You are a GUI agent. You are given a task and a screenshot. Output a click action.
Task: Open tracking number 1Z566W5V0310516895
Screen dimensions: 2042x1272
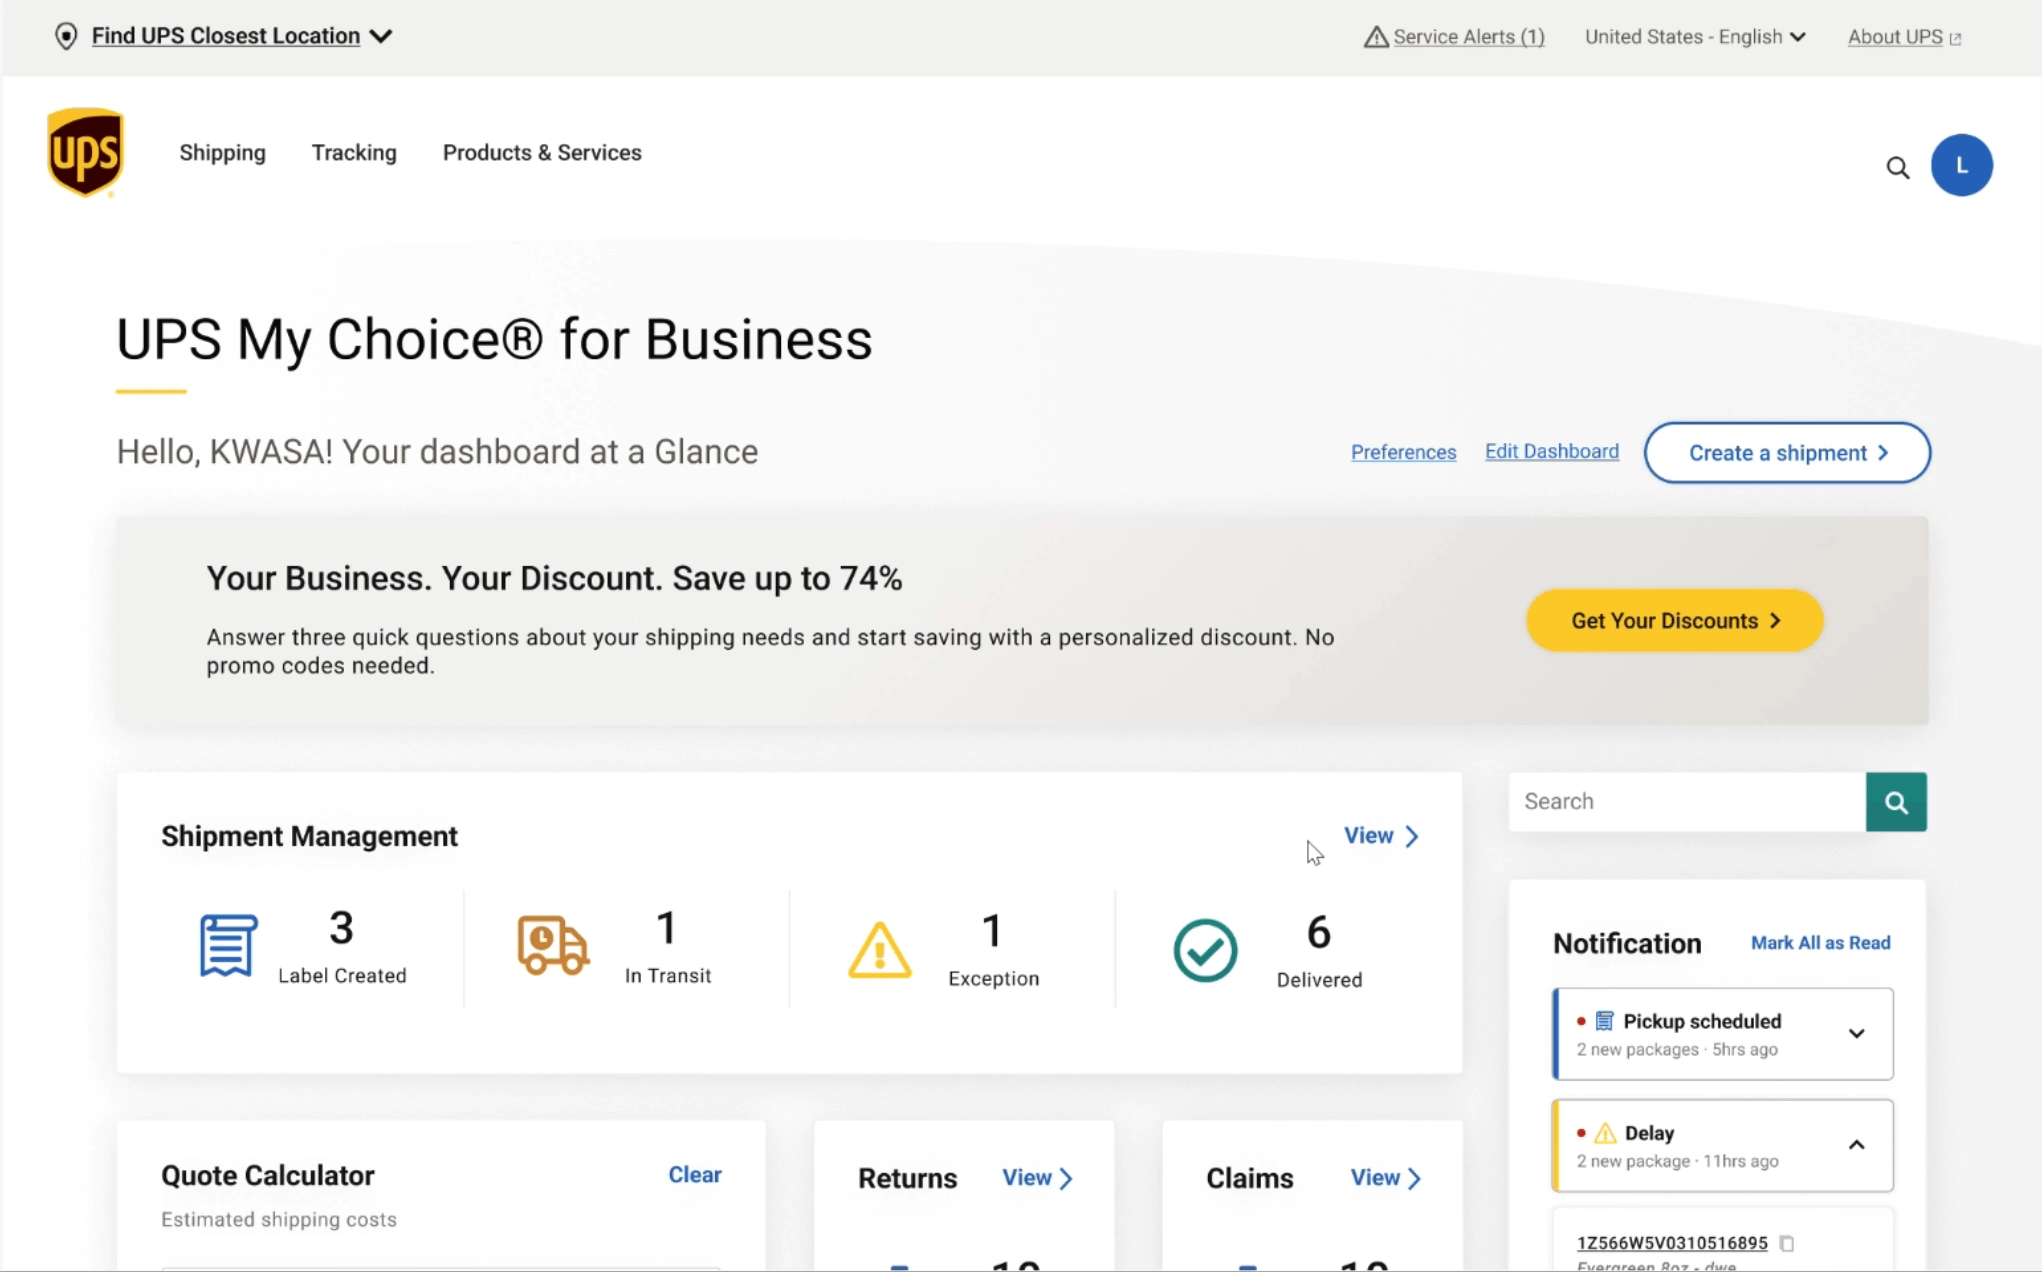1672,1243
